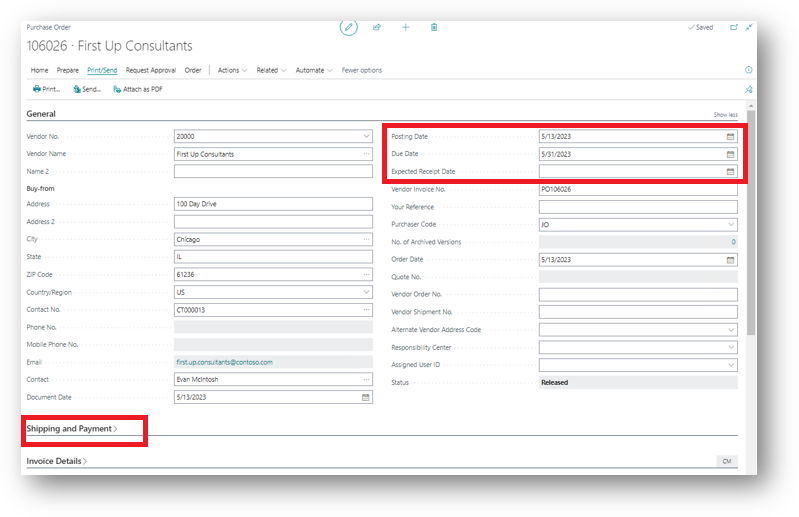Viewport: 799px width, 517px height.
Task: Switch to Prepare tab
Action: coord(68,70)
